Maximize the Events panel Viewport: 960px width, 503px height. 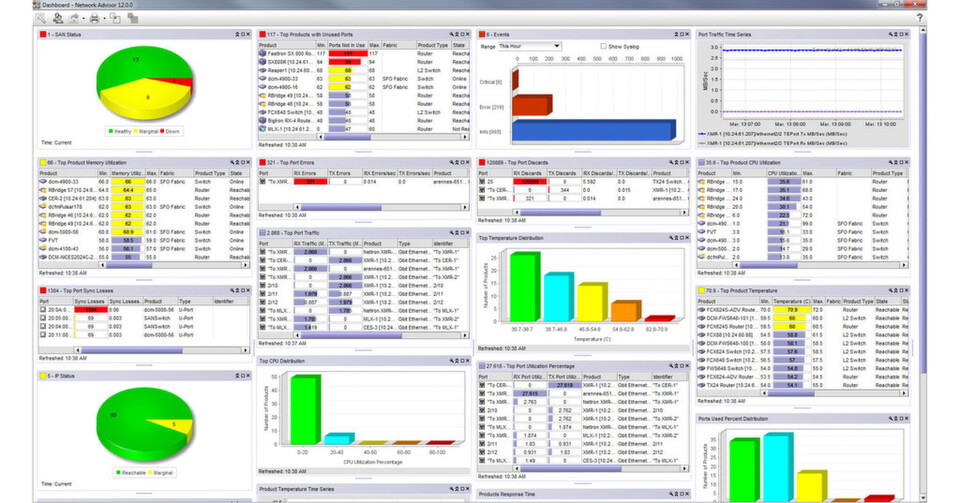pyautogui.click(x=681, y=34)
